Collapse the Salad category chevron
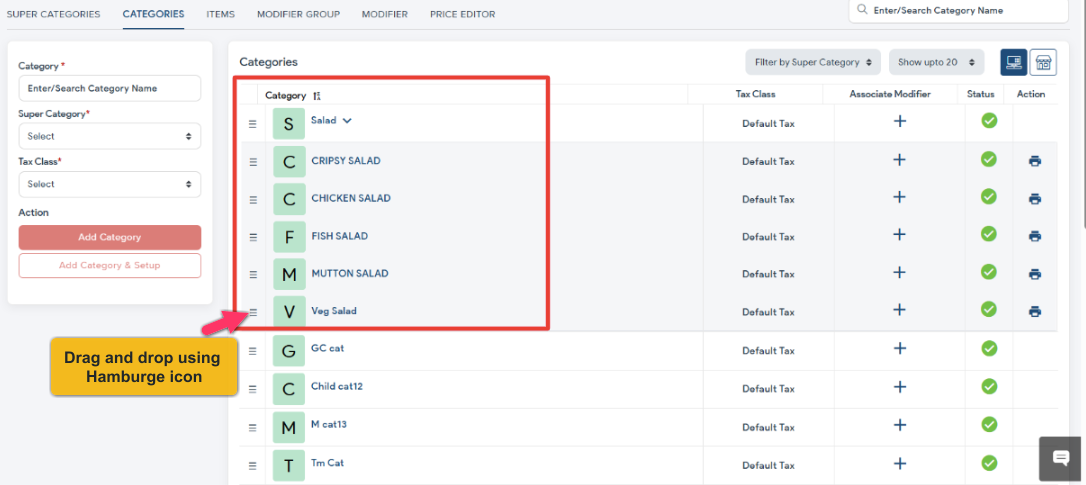The image size is (1086, 485). (347, 121)
